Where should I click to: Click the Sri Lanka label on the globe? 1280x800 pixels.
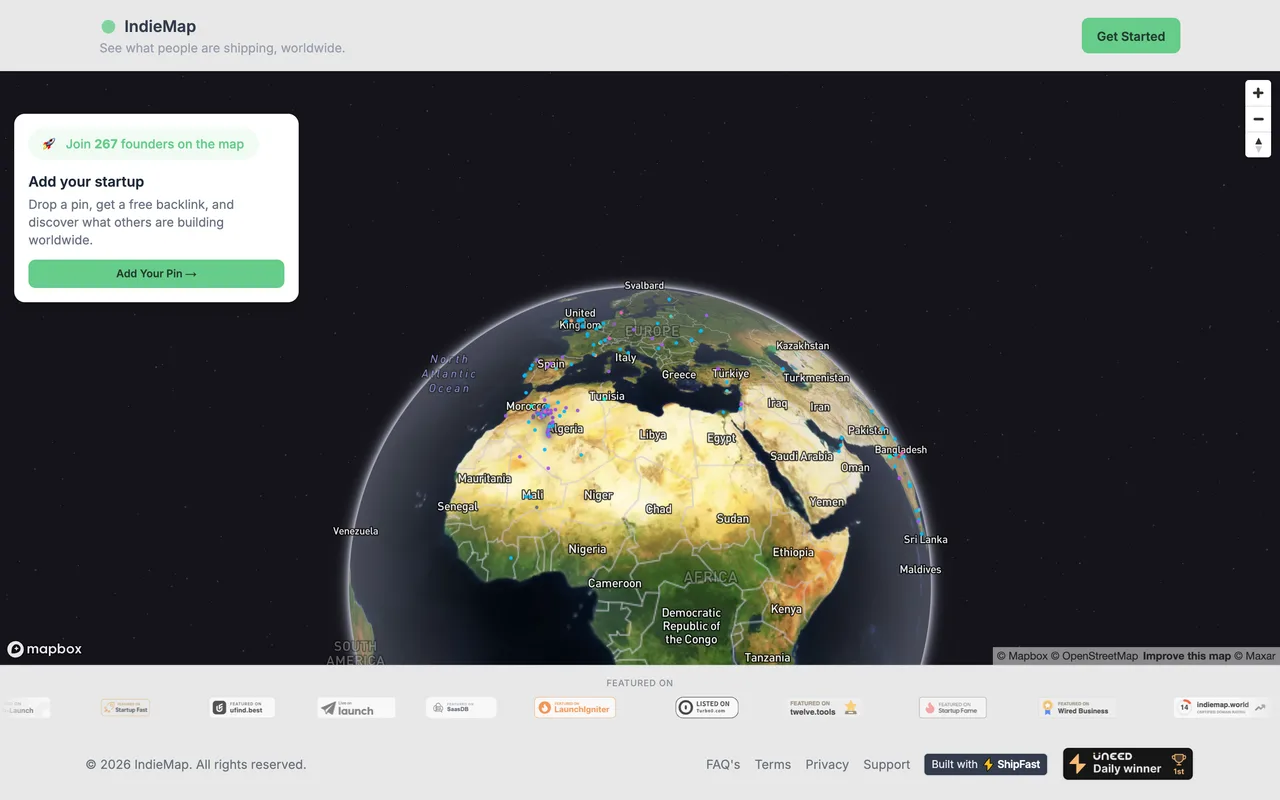pyautogui.click(x=926, y=540)
